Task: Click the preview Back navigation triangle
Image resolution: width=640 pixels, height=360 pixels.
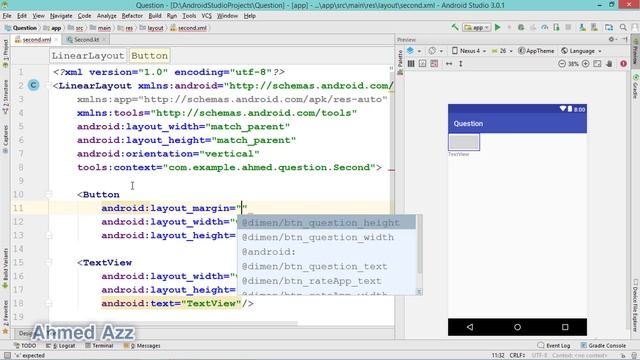Action: 470,327
